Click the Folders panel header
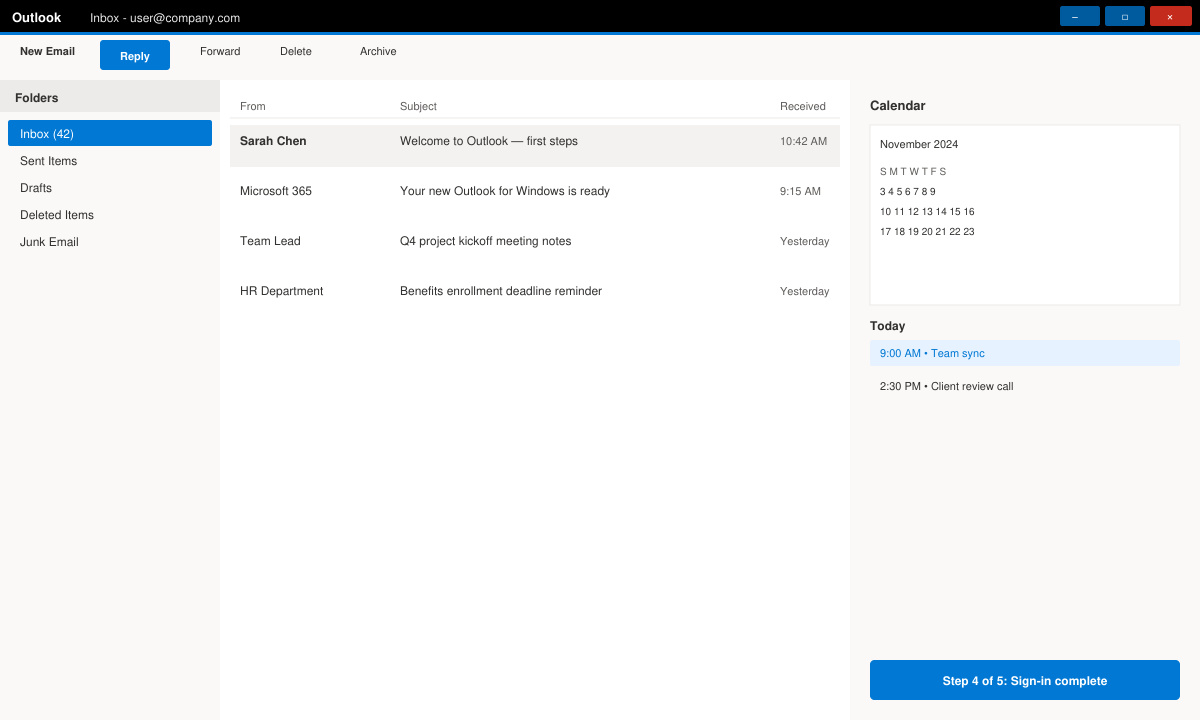 click(110, 97)
